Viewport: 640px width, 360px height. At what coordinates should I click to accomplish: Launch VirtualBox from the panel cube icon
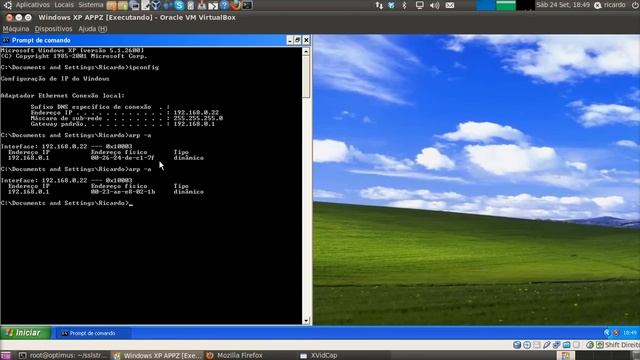tap(156, 5)
